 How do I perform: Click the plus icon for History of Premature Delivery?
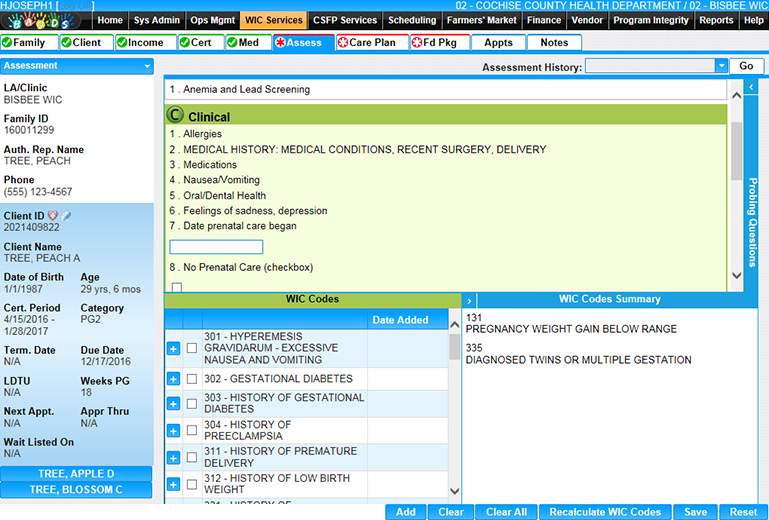click(x=173, y=458)
